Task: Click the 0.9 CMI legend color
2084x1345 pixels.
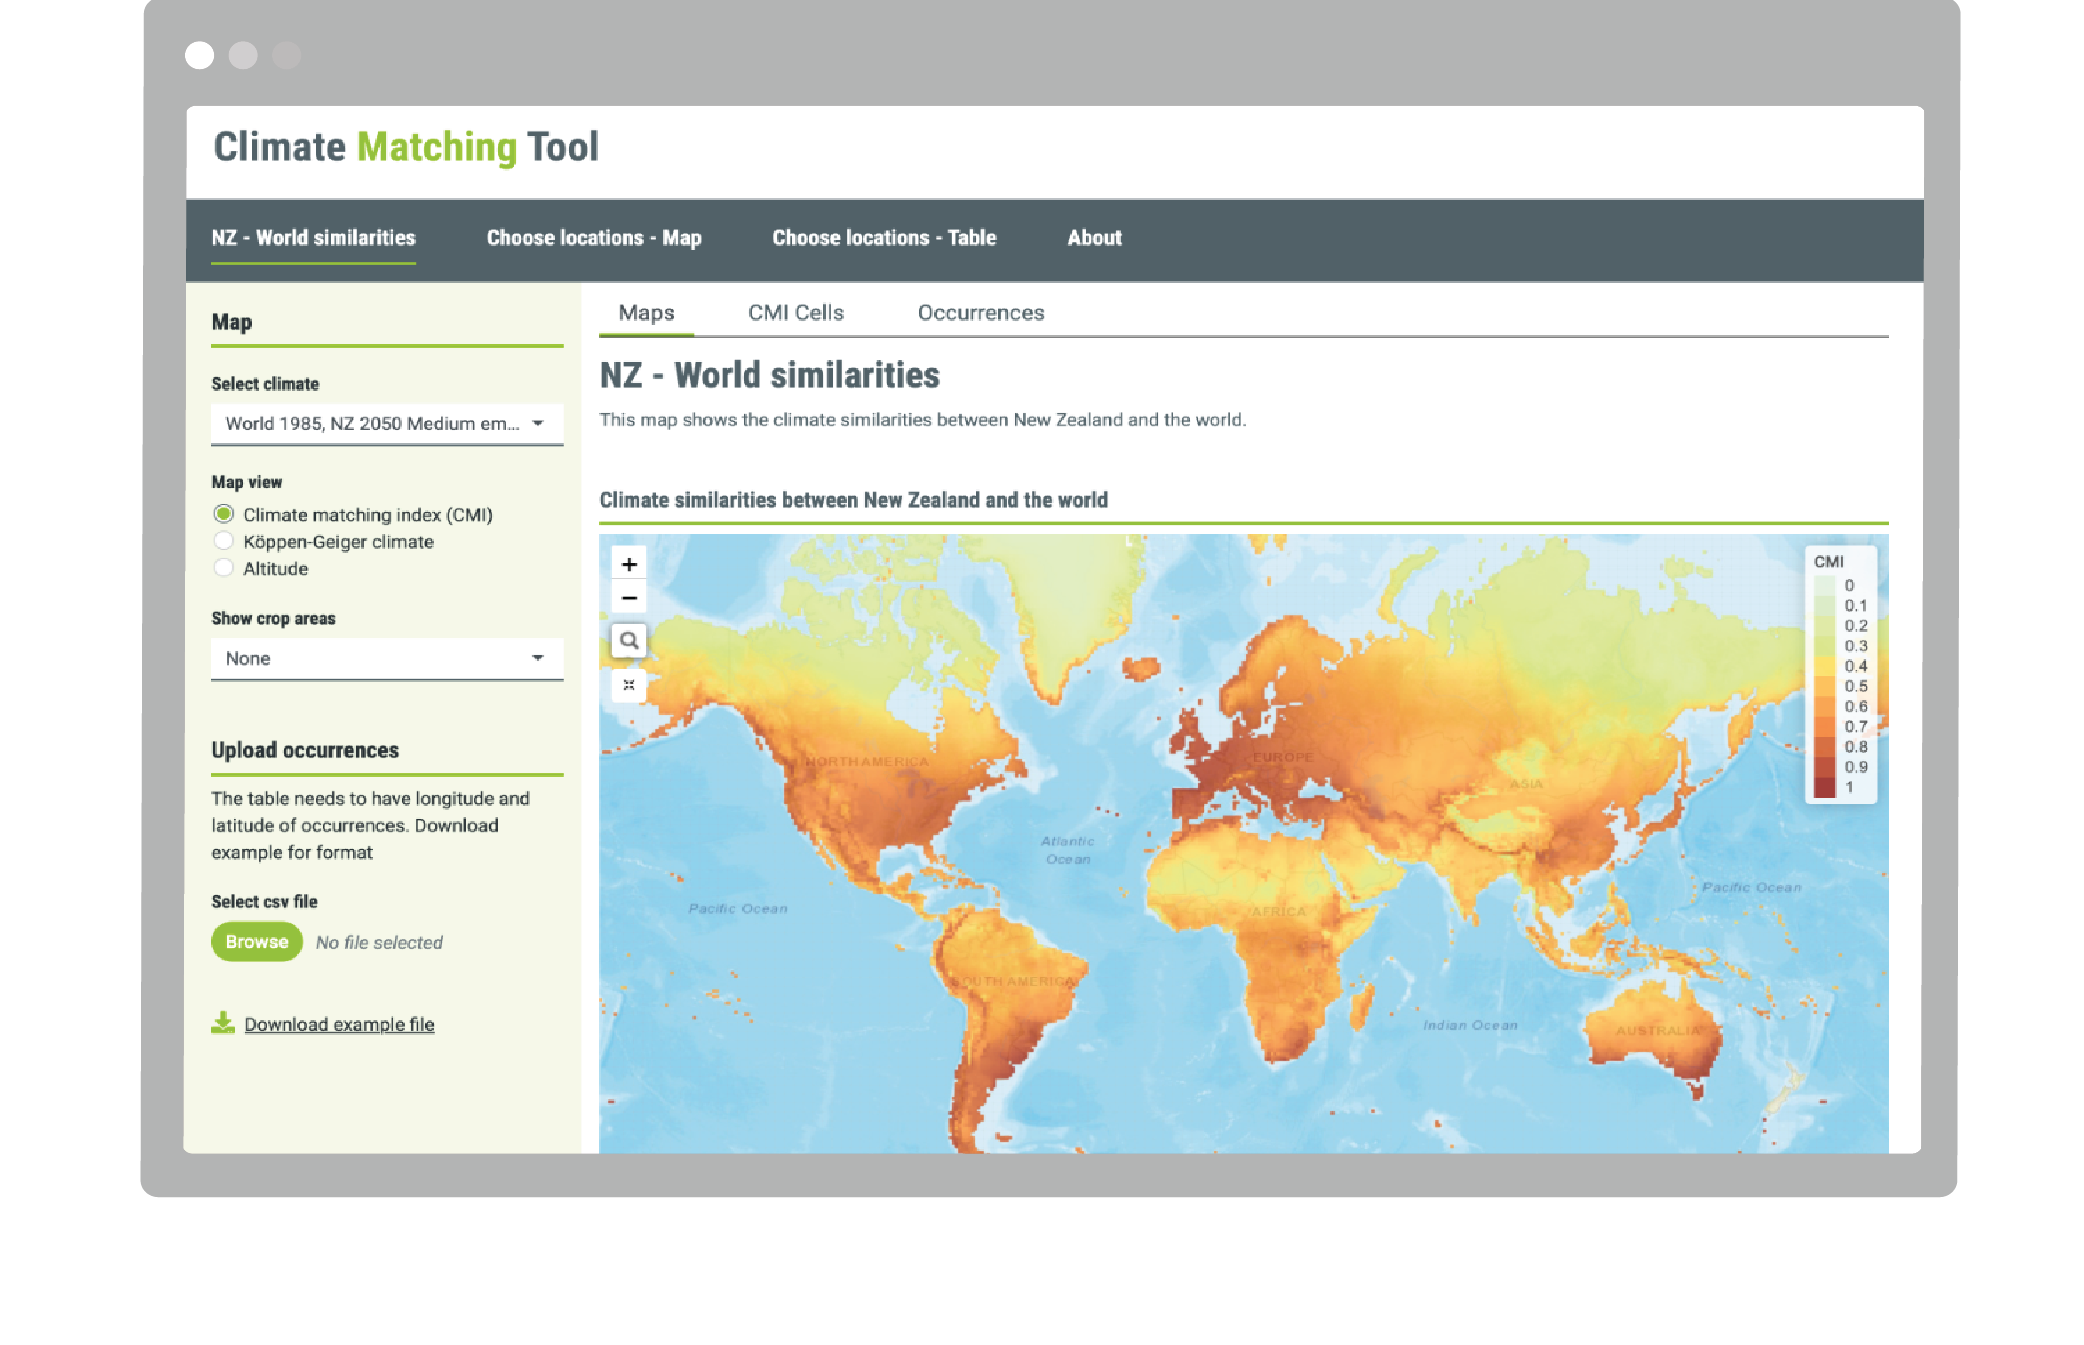Action: (x=1825, y=767)
